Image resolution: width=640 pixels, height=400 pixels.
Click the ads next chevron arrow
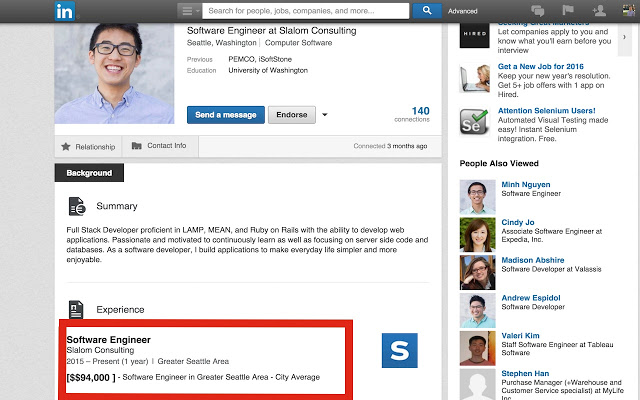pos(624,38)
